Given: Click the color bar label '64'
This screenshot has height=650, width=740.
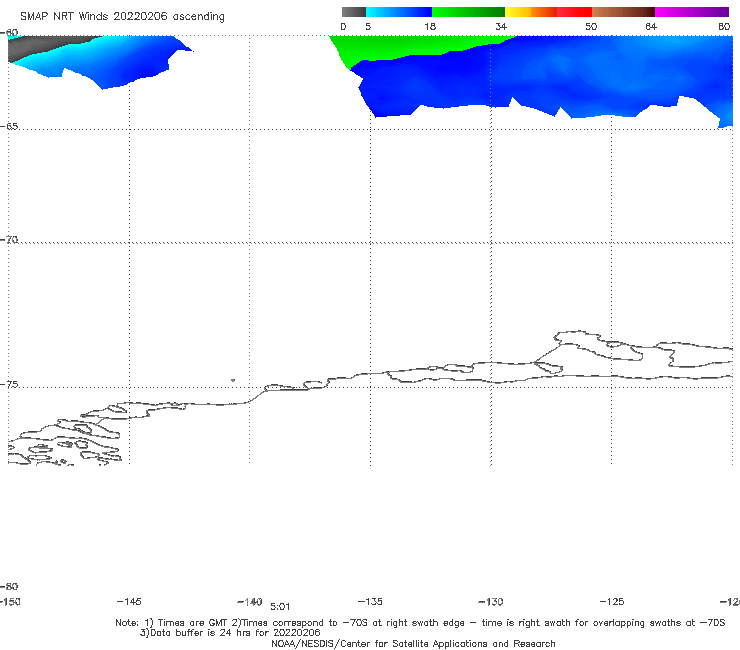Looking at the screenshot, I should 651,26.
